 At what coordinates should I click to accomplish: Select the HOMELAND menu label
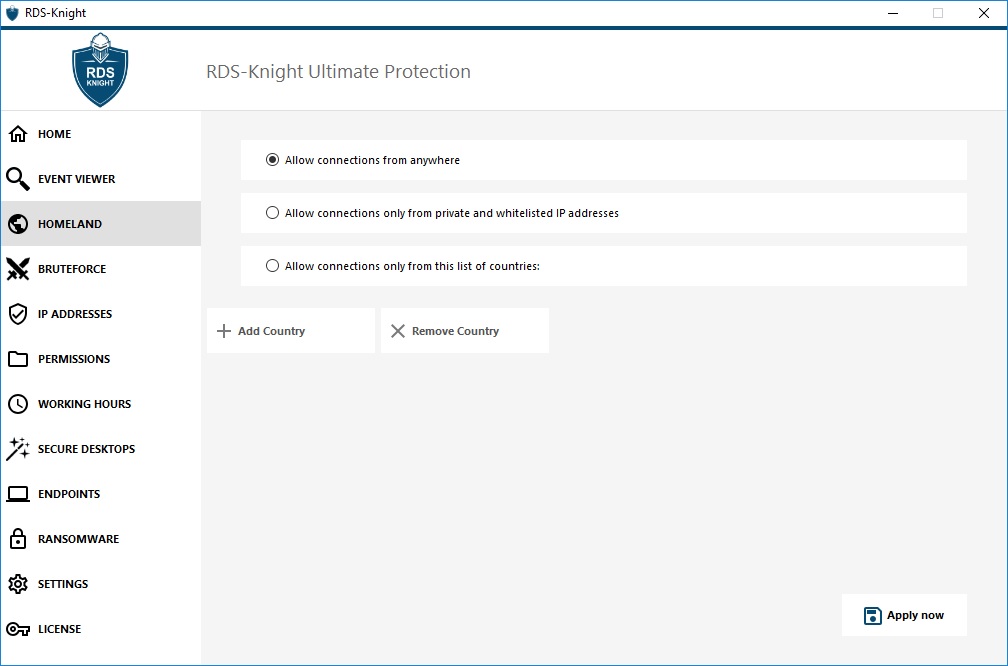click(x=69, y=224)
